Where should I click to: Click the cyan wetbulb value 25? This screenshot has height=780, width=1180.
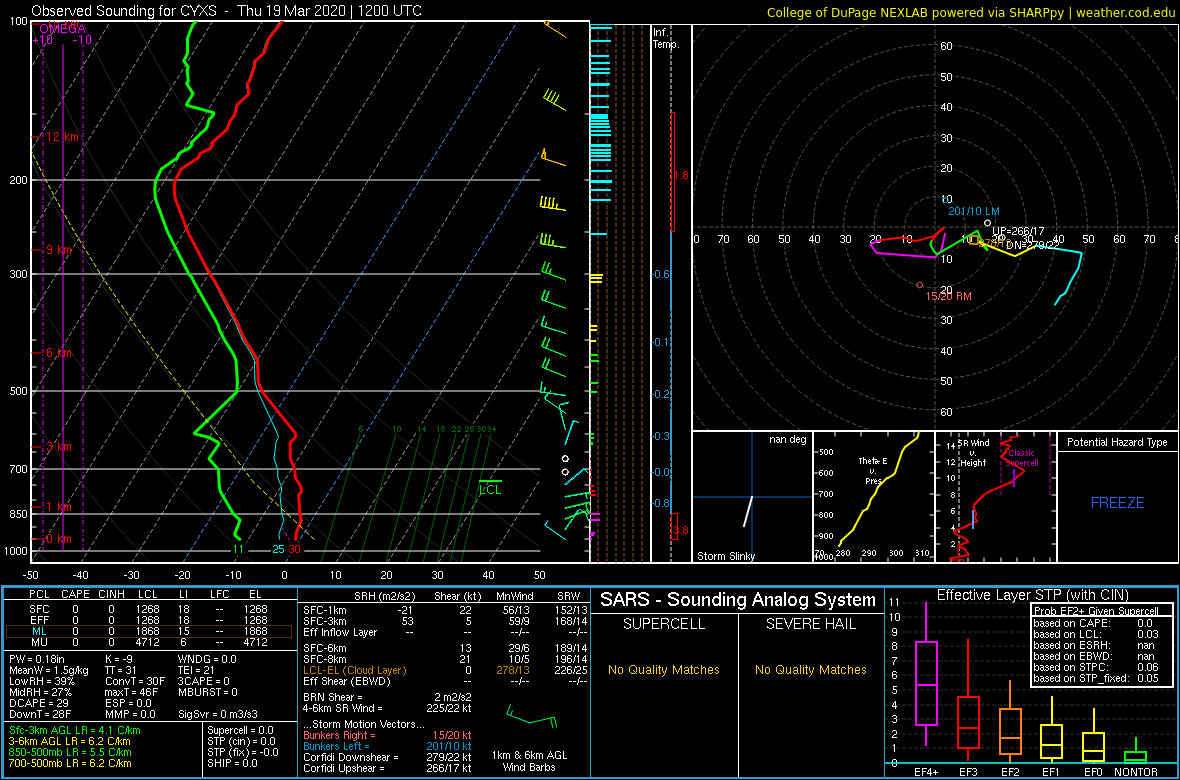coord(278,549)
